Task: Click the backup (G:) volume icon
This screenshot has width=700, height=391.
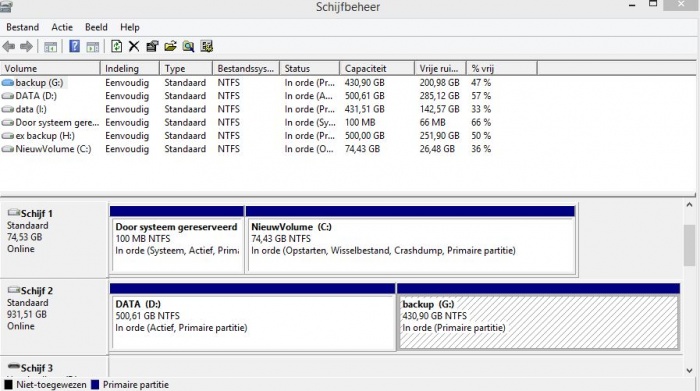Action: tap(8, 83)
